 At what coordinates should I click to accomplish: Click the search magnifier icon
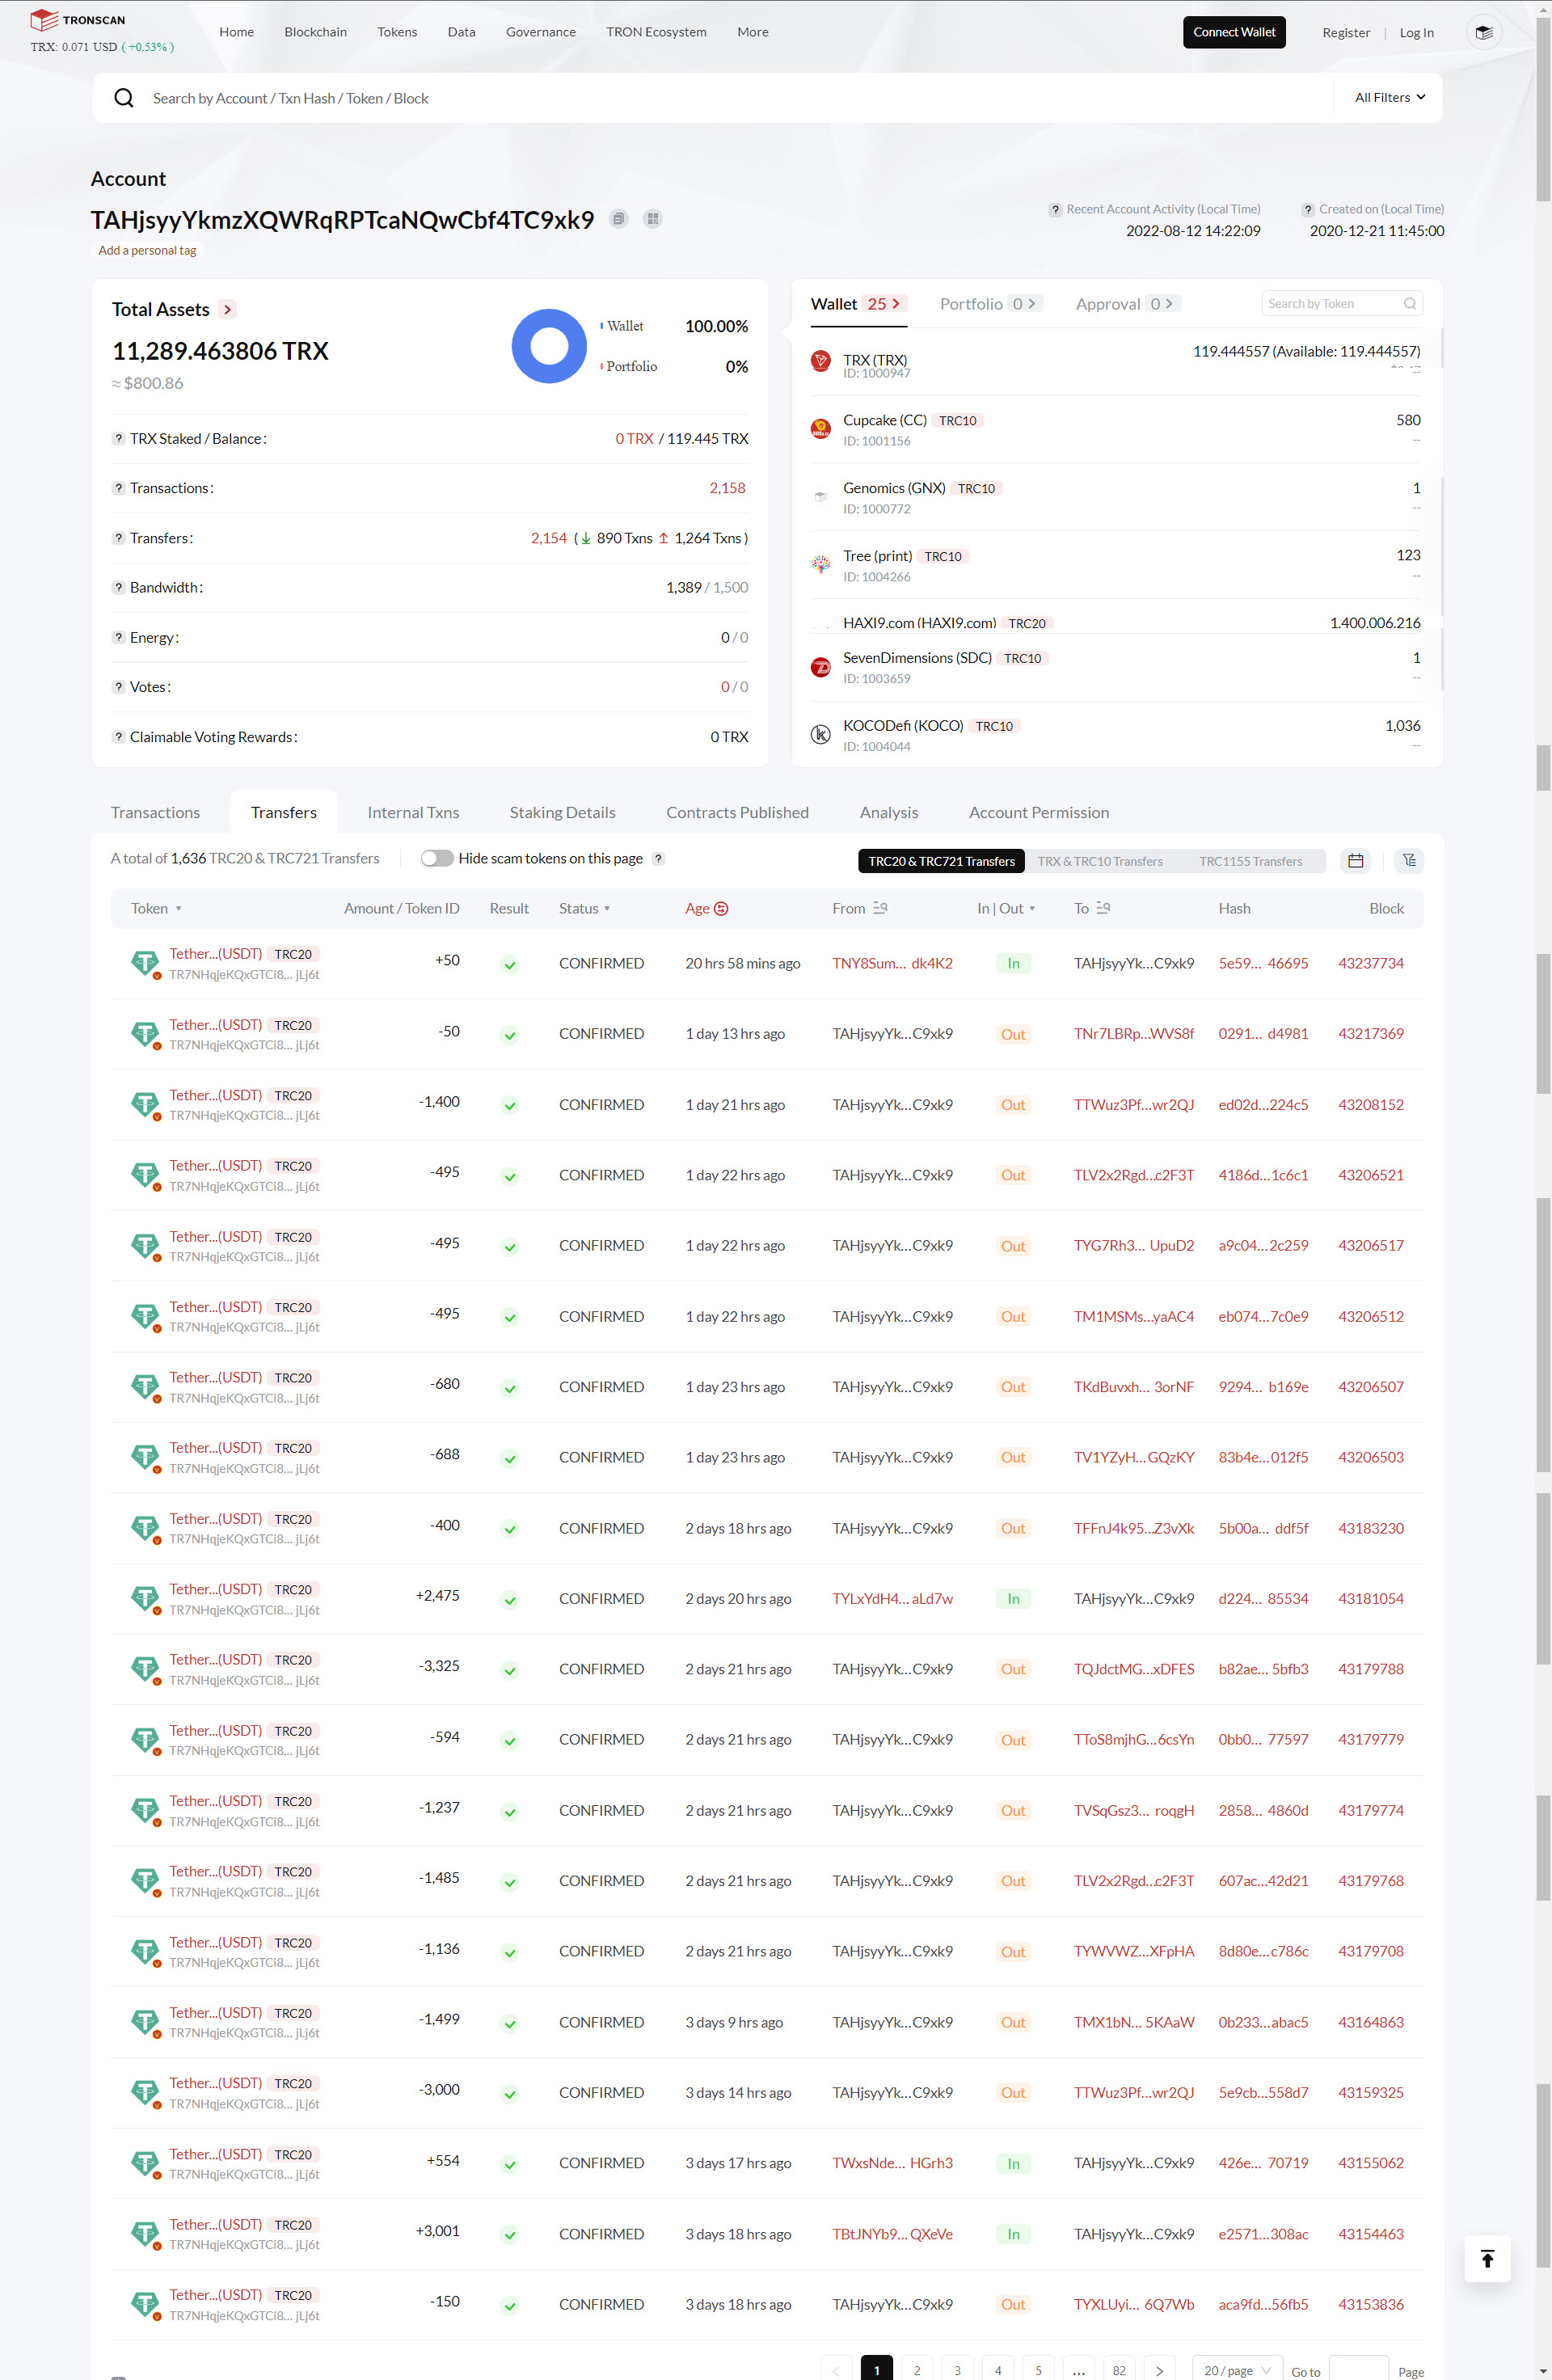point(124,98)
